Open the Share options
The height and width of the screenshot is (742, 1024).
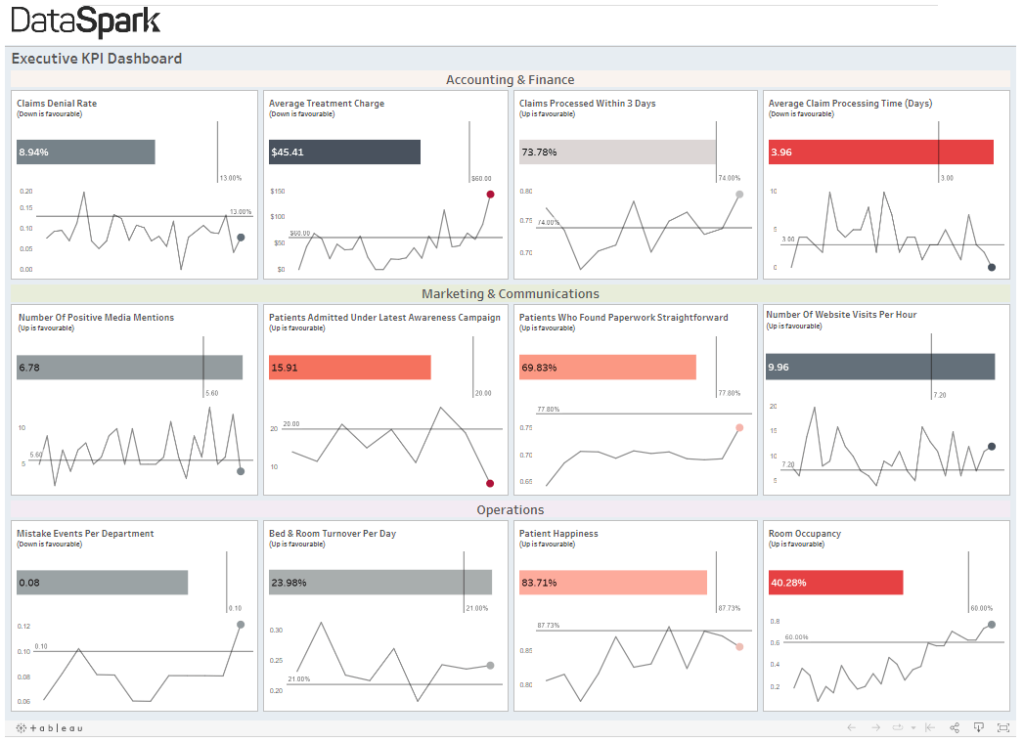point(954,727)
